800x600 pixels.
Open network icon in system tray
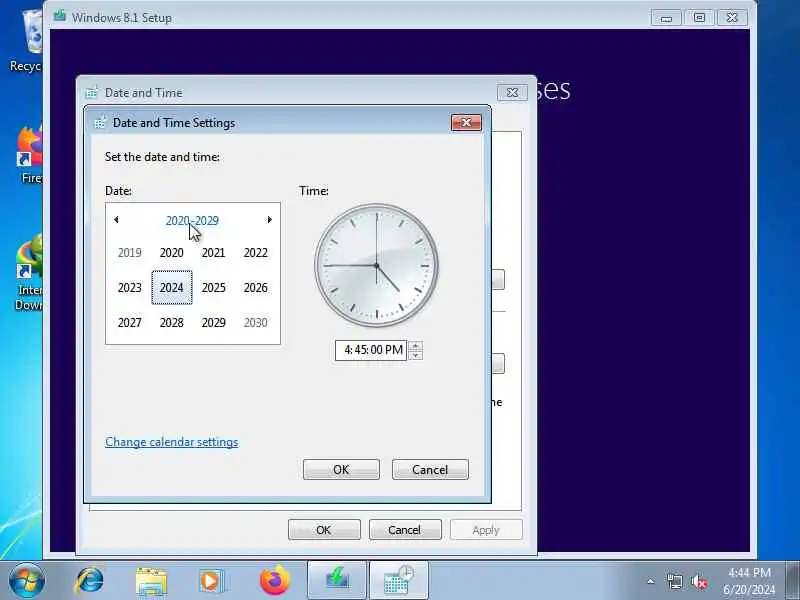[674, 581]
